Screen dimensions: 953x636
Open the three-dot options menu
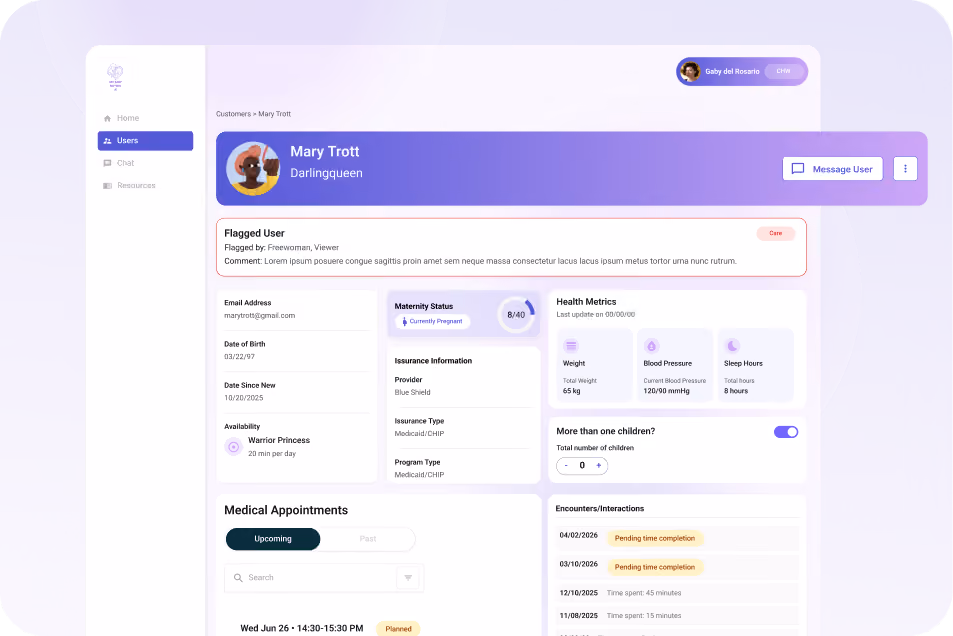[905, 169]
